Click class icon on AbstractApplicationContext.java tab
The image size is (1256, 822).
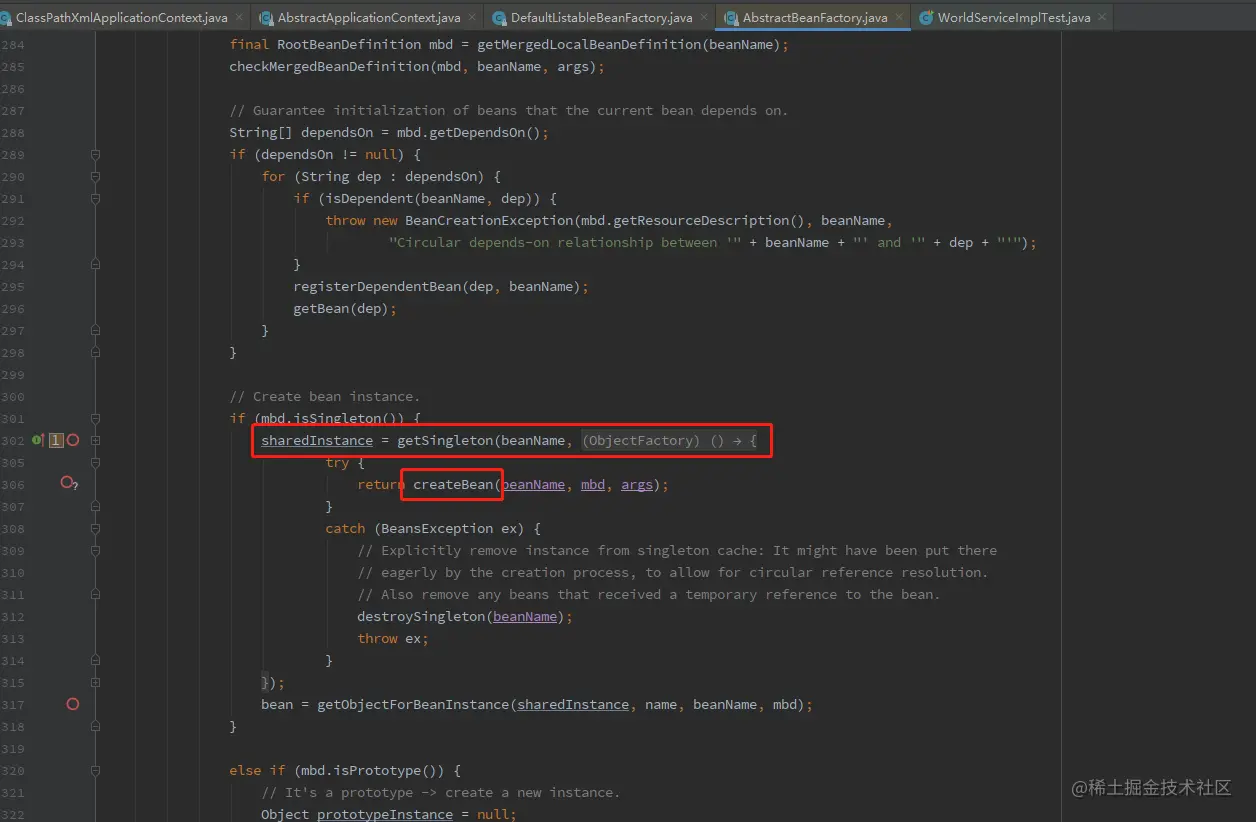[267, 18]
